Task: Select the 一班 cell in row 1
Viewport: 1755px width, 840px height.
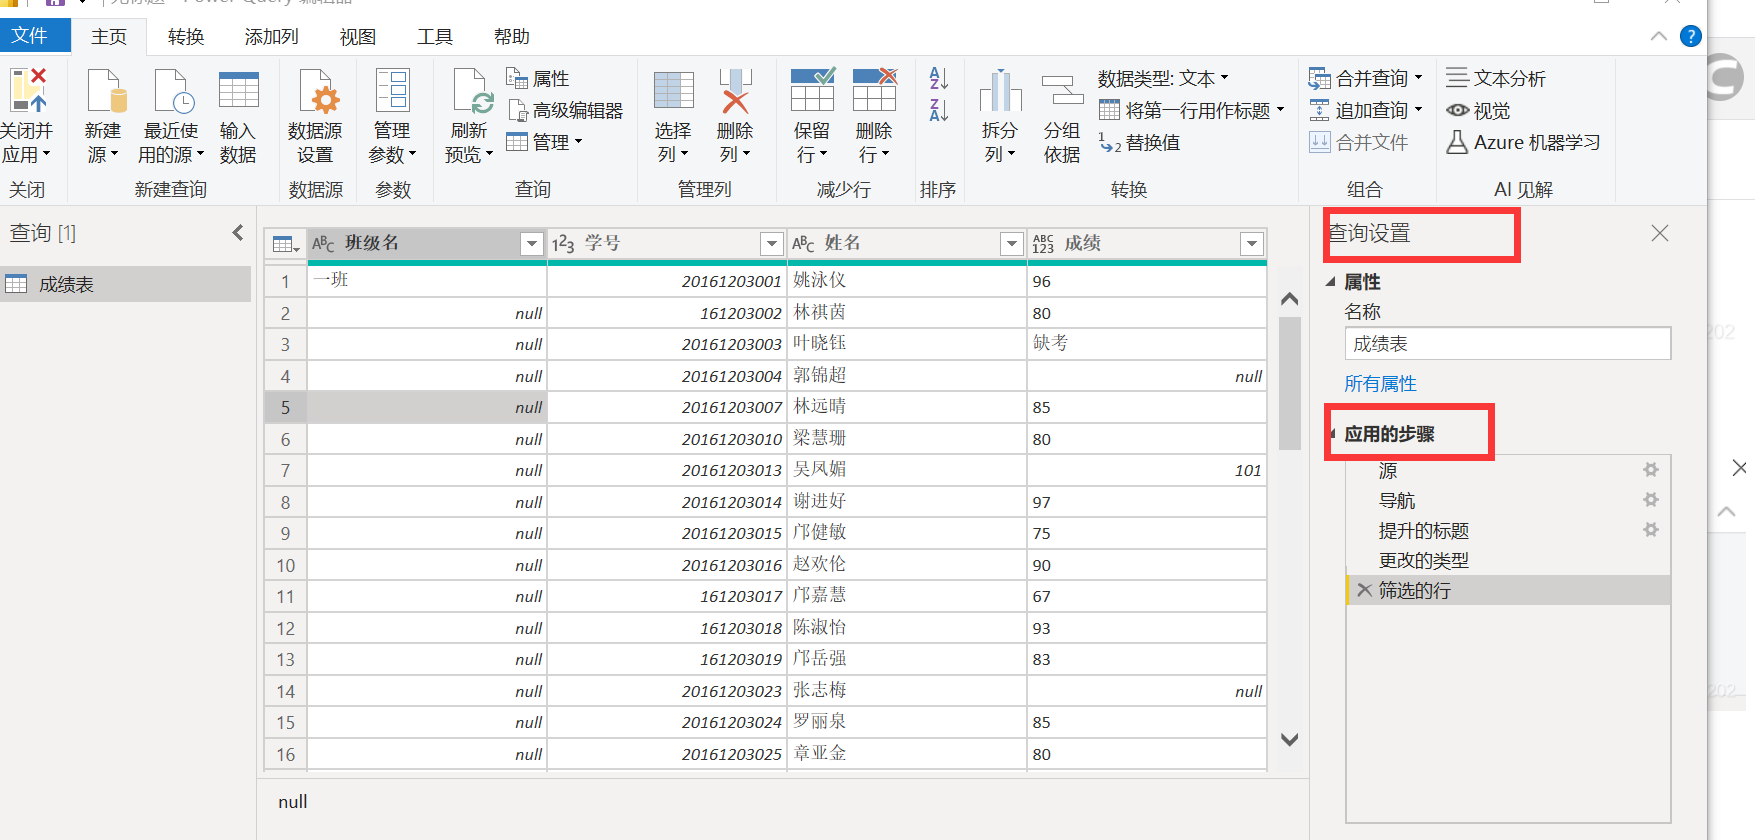Action: 427,280
